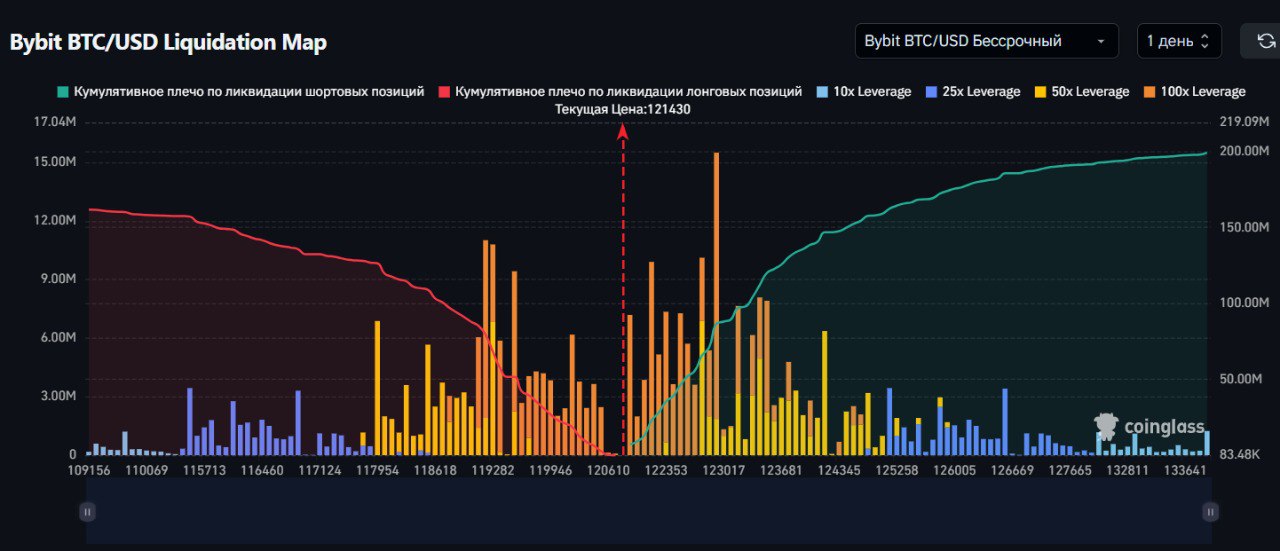Click the 50x Leverage yellow legend swatch

[1040, 92]
